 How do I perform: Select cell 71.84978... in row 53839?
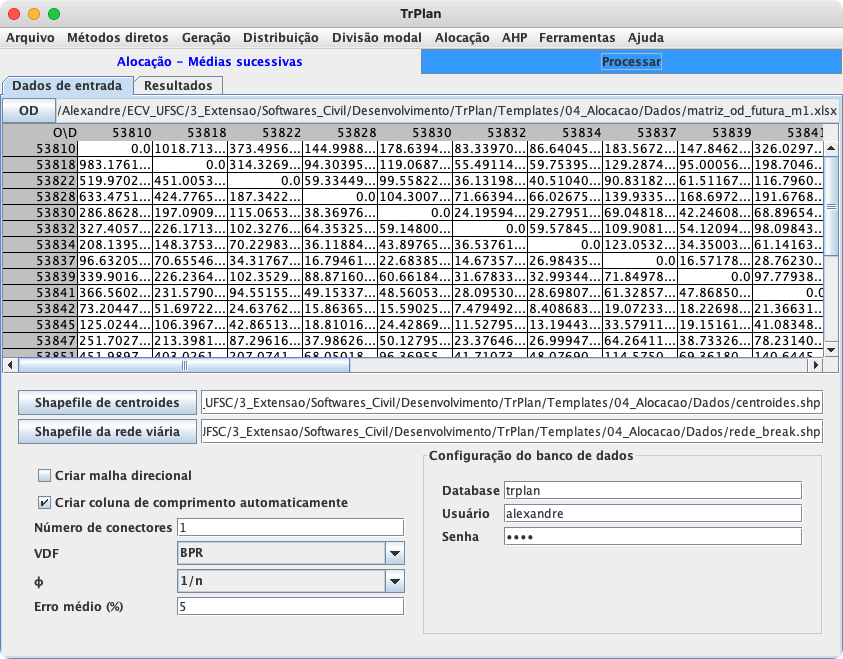click(x=640, y=277)
